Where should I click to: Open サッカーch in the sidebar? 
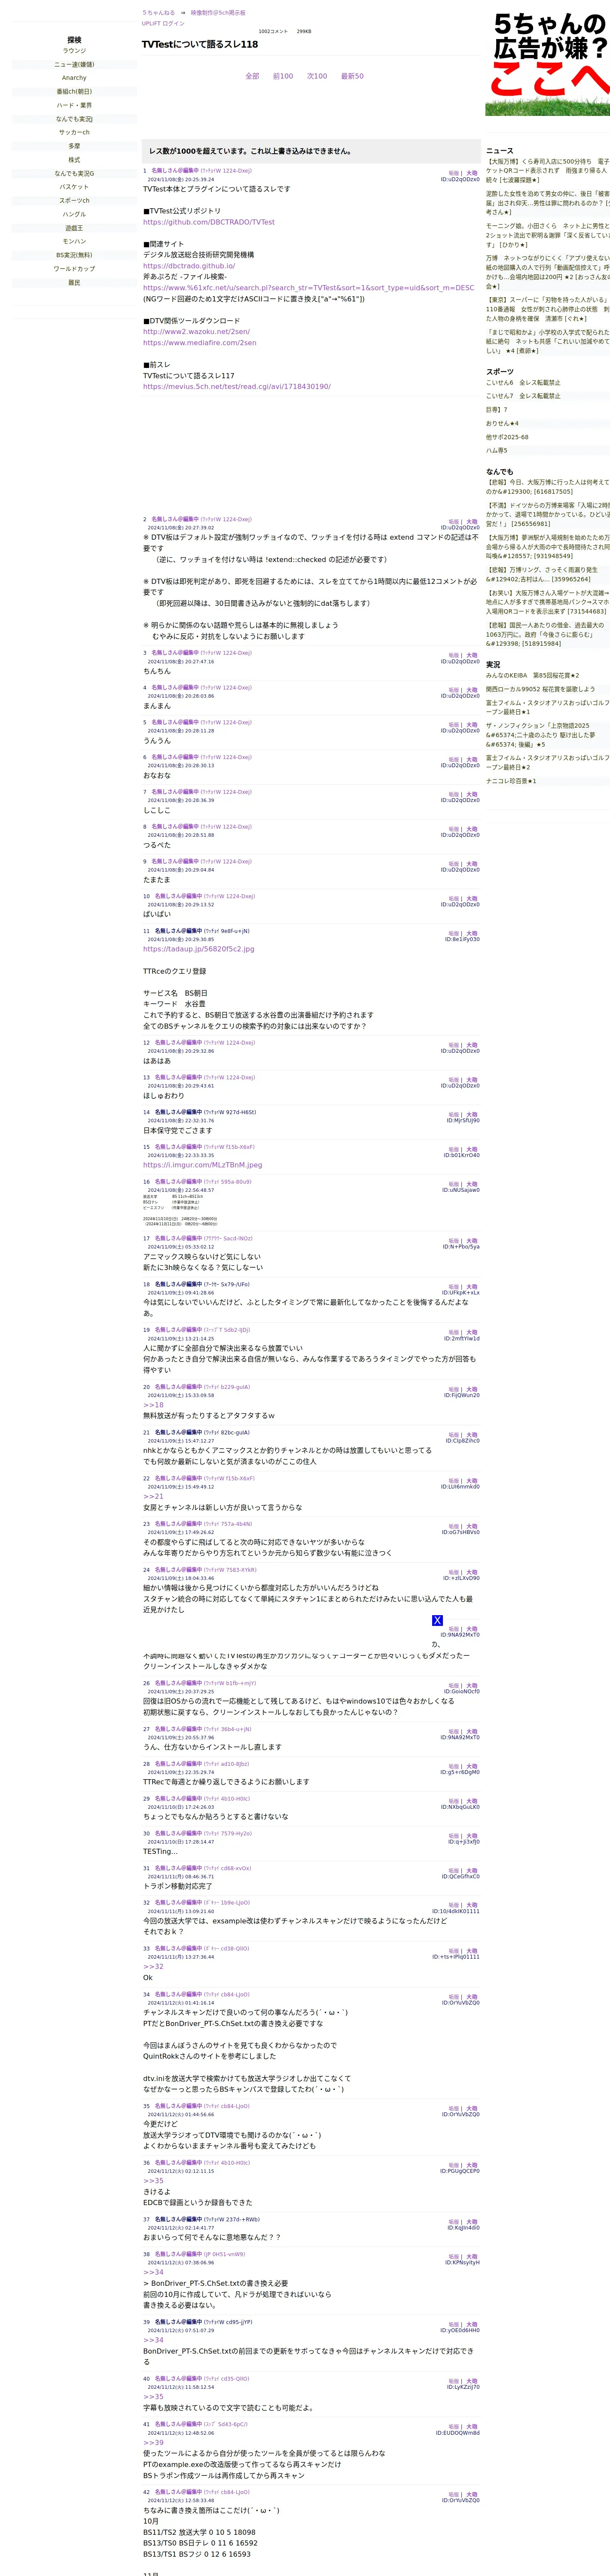[74, 132]
